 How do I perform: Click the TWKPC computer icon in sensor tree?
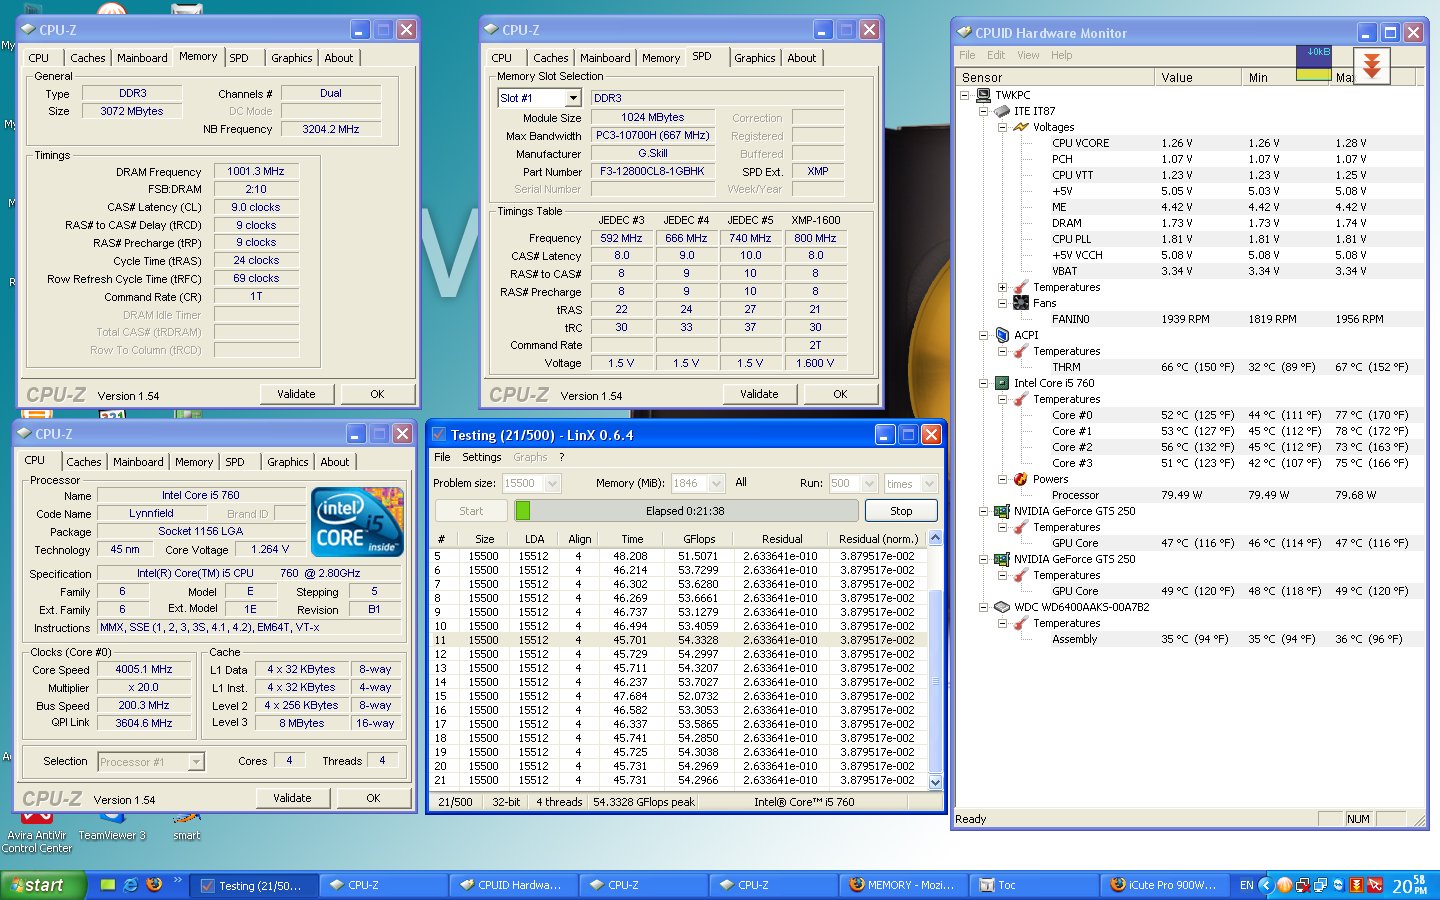tap(984, 95)
